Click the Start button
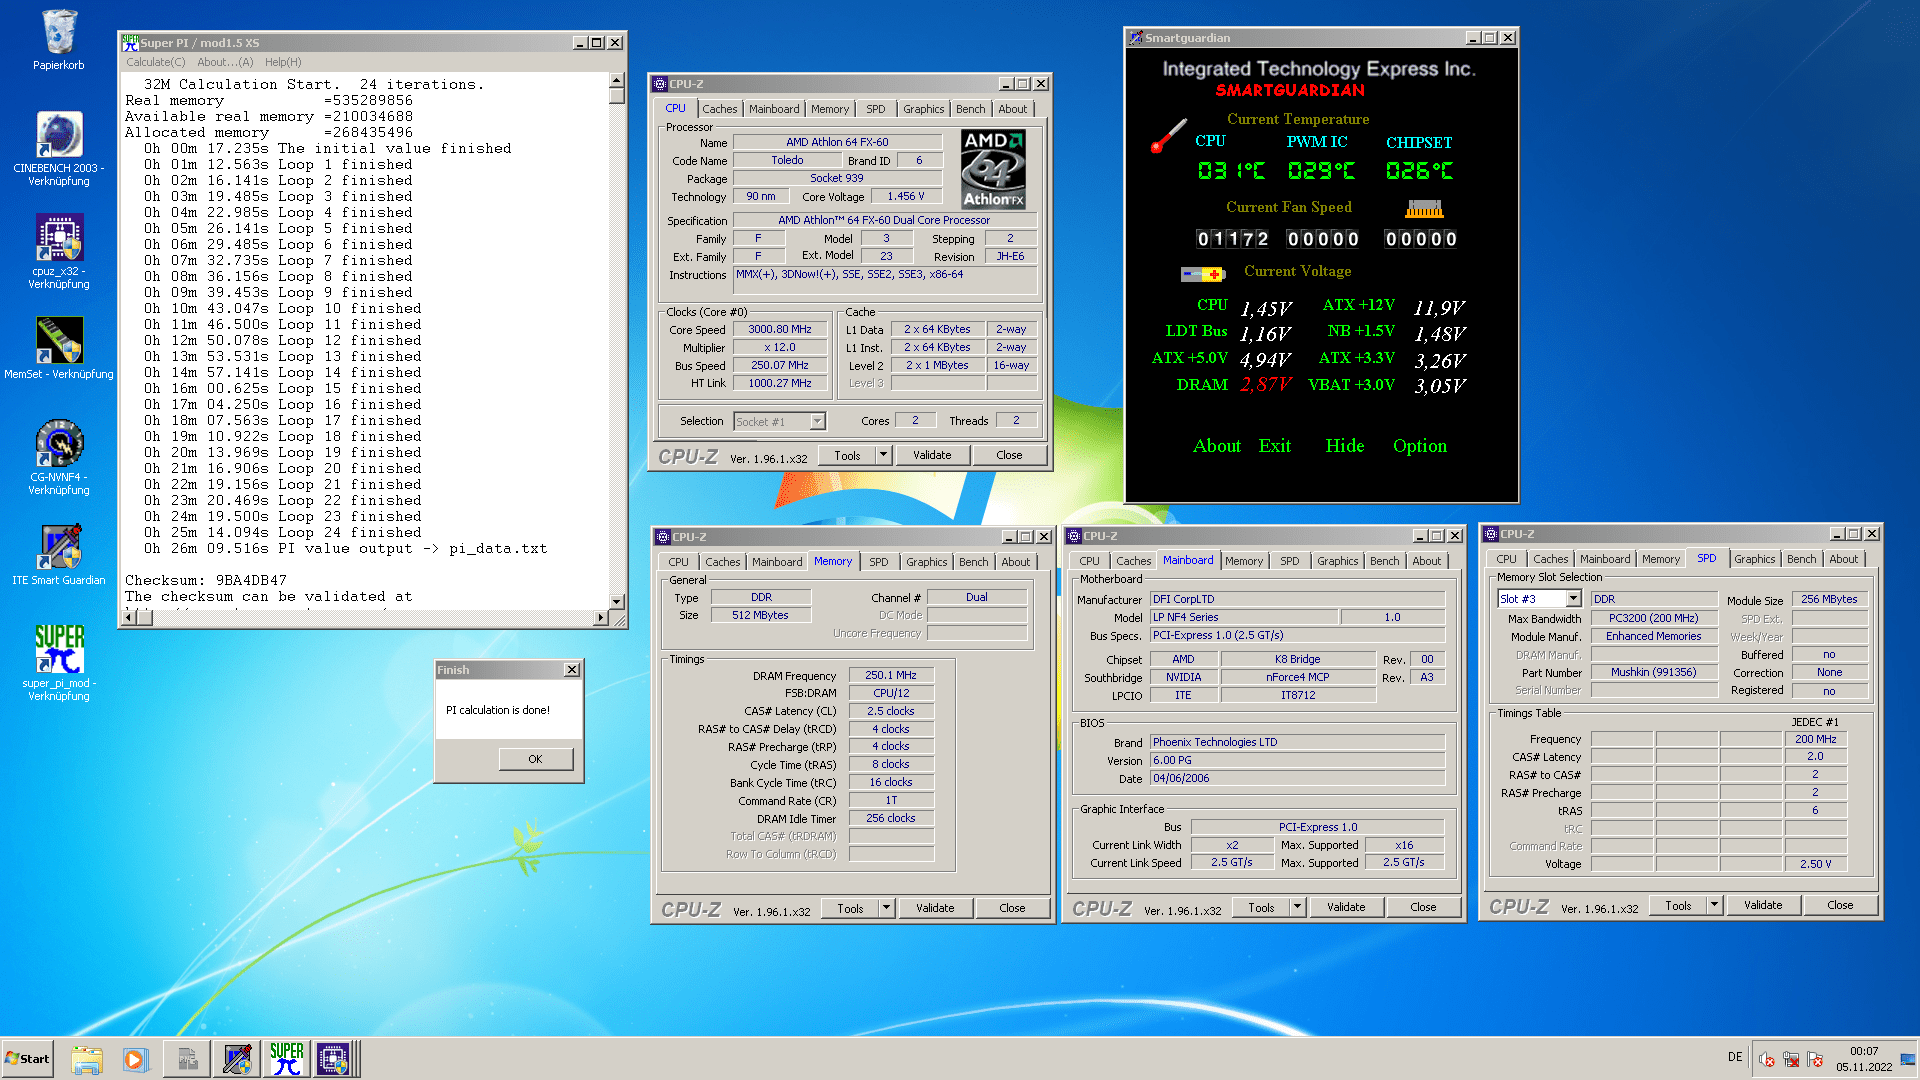Screen dimensions: 1920x1080 (x=27, y=1059)
